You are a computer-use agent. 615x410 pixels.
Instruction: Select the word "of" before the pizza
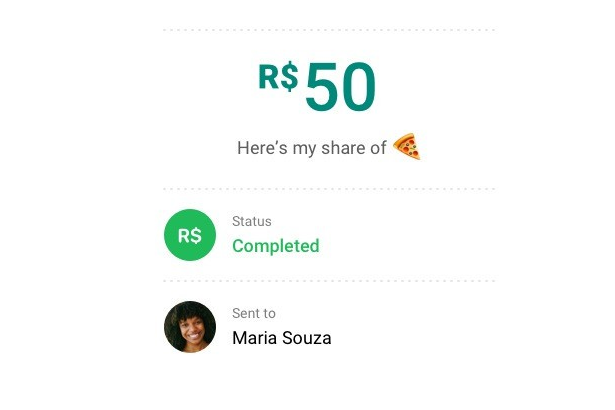(x=378, y=148)
